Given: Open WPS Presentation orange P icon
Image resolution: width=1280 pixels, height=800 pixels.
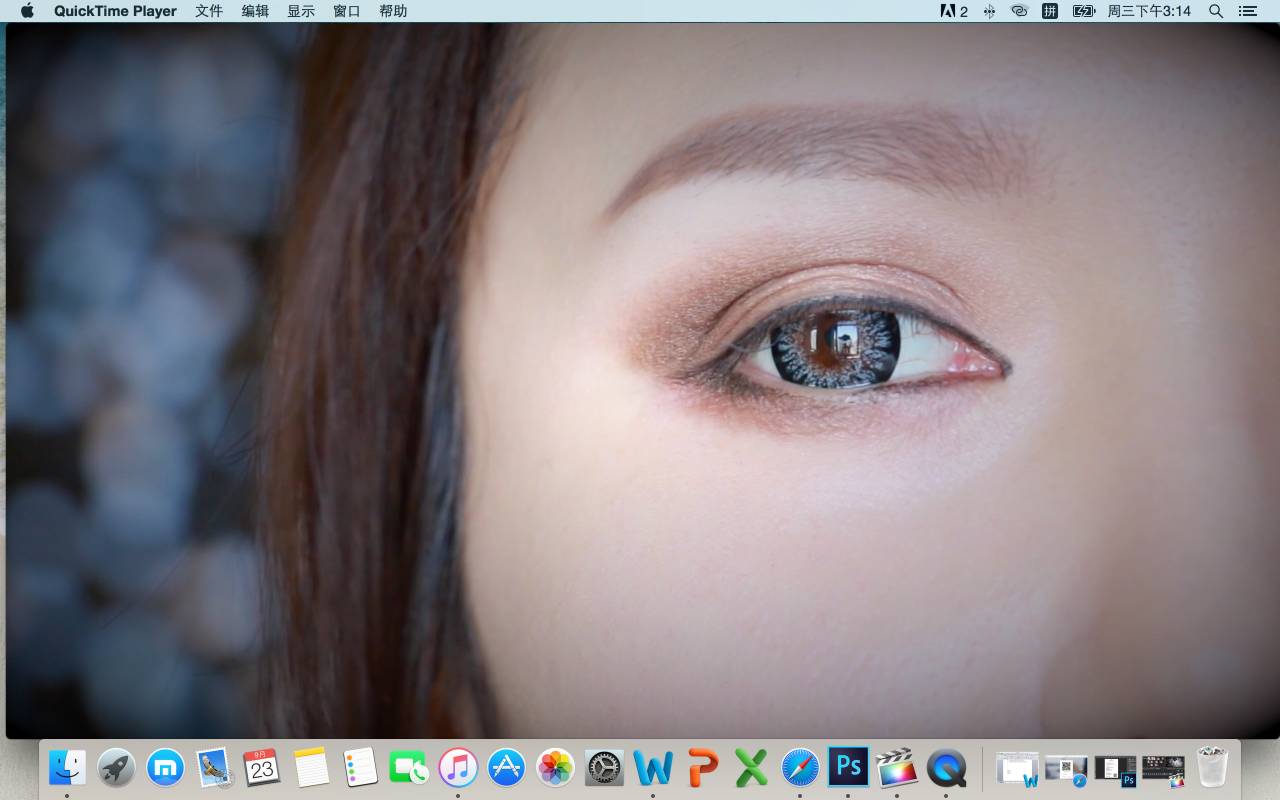Looking at the screenshot, I should pyautogui.click(x=702, y=768).
